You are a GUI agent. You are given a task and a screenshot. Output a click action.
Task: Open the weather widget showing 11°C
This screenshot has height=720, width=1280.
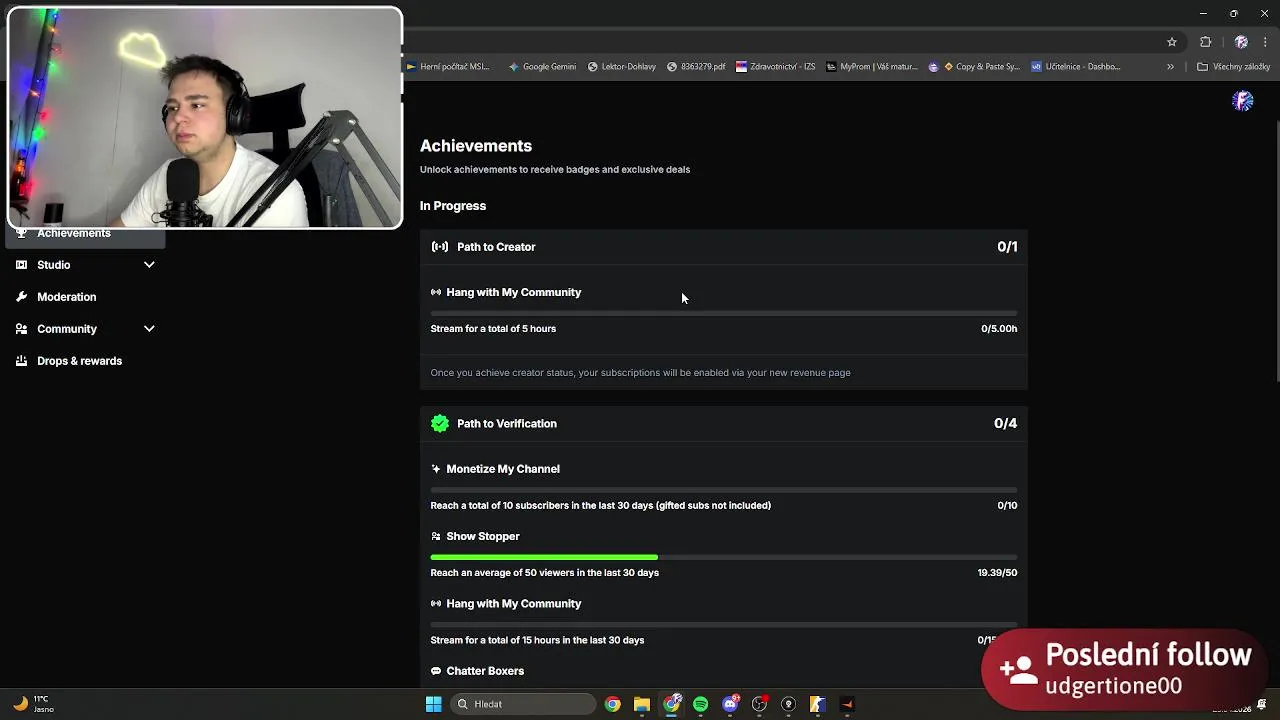click(32, 704)
